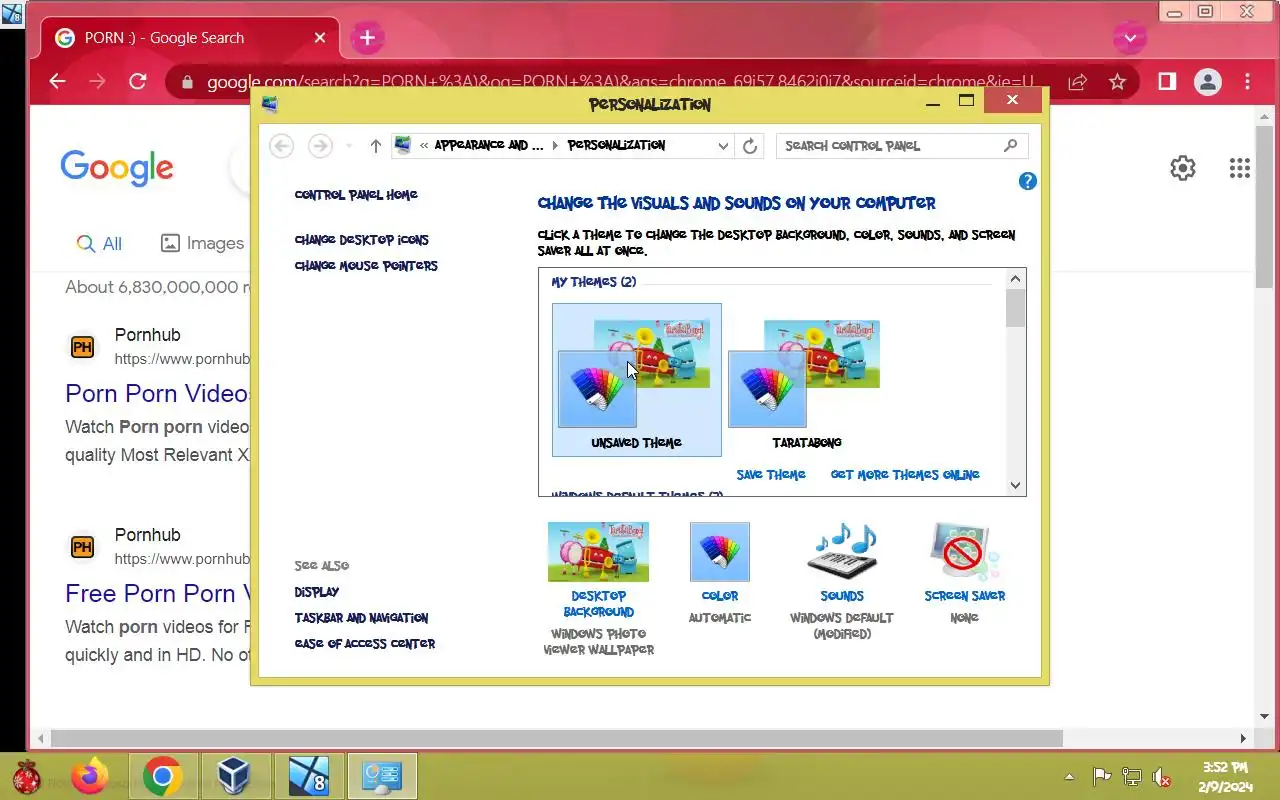
Task: Click the themes list scrollbar thumb
Action: click(1016, 309)
